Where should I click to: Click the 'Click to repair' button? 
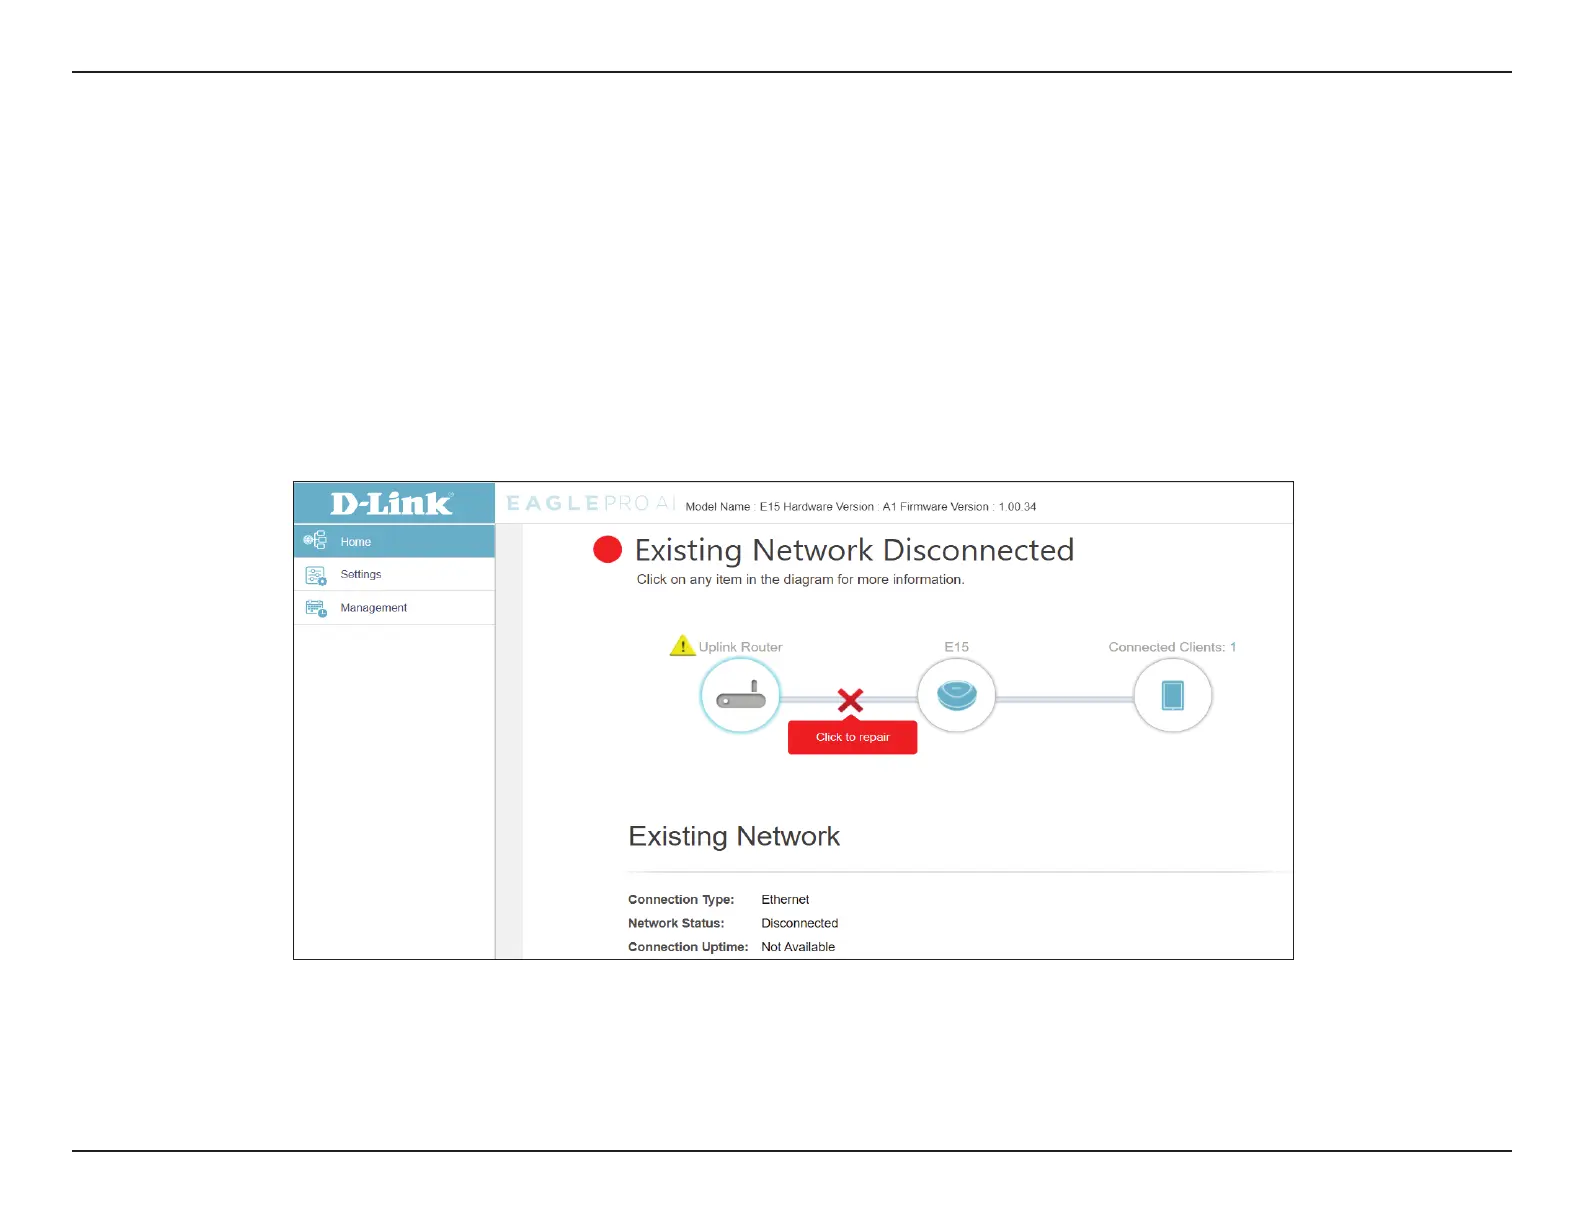[x=853, y=737]
